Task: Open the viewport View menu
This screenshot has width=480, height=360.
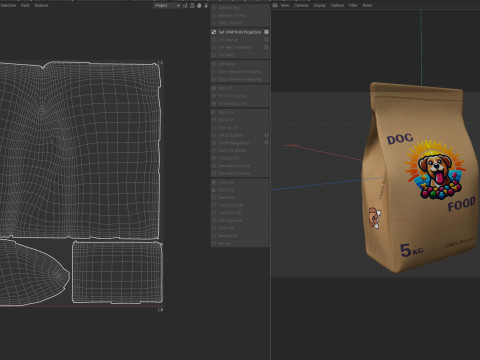Action: (x=285, y=5)
